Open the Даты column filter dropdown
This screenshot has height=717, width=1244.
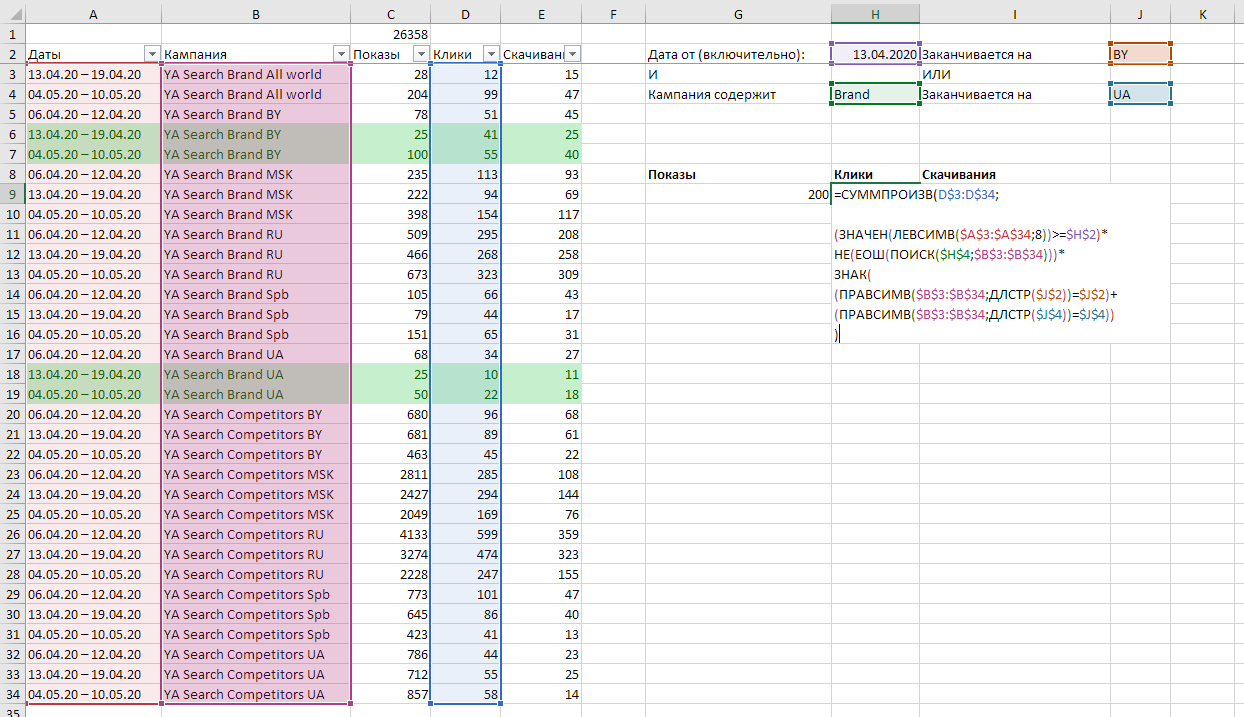[152, 54]
